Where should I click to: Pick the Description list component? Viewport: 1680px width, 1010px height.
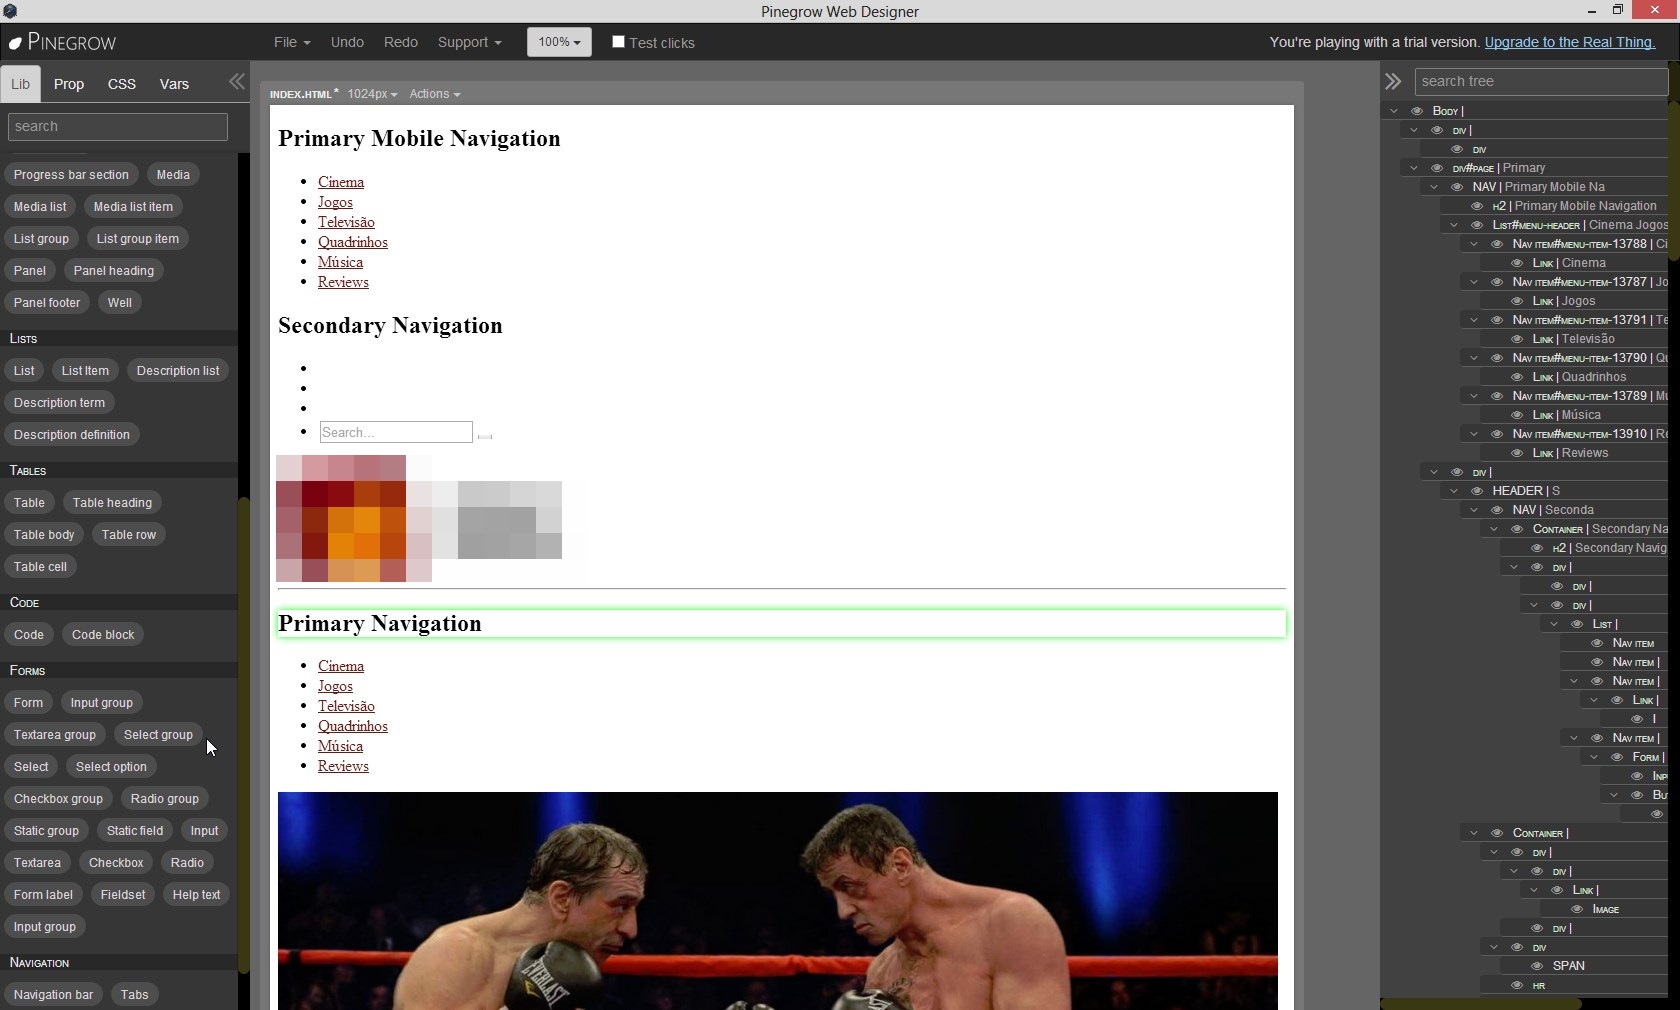(x=178, y=371)
